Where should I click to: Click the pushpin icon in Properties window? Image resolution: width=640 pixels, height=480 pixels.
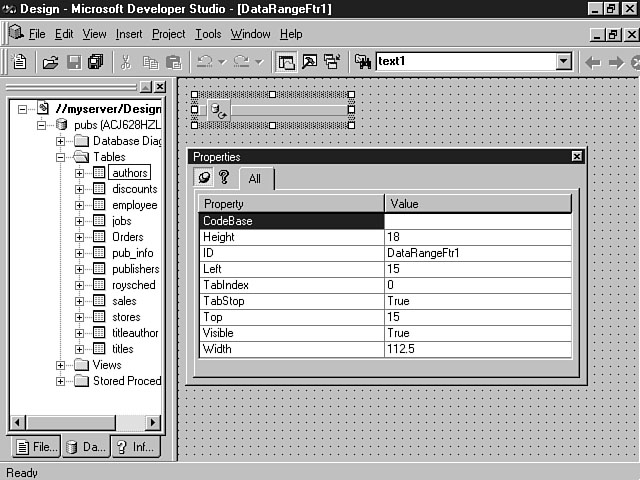point(205,178)
